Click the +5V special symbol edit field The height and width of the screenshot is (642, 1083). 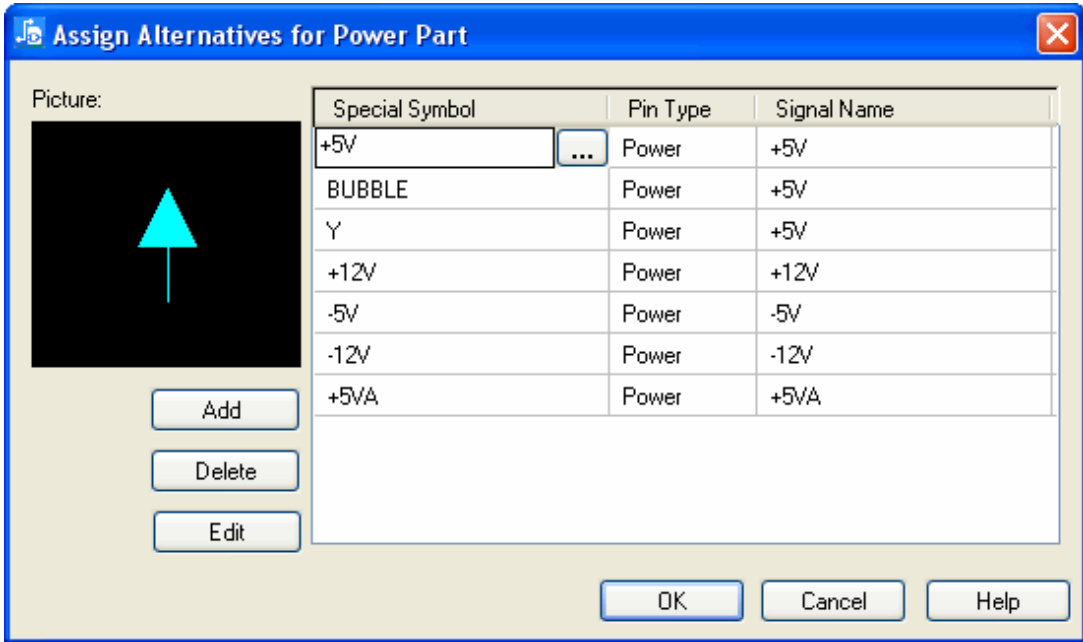click(x=434, y=148)
